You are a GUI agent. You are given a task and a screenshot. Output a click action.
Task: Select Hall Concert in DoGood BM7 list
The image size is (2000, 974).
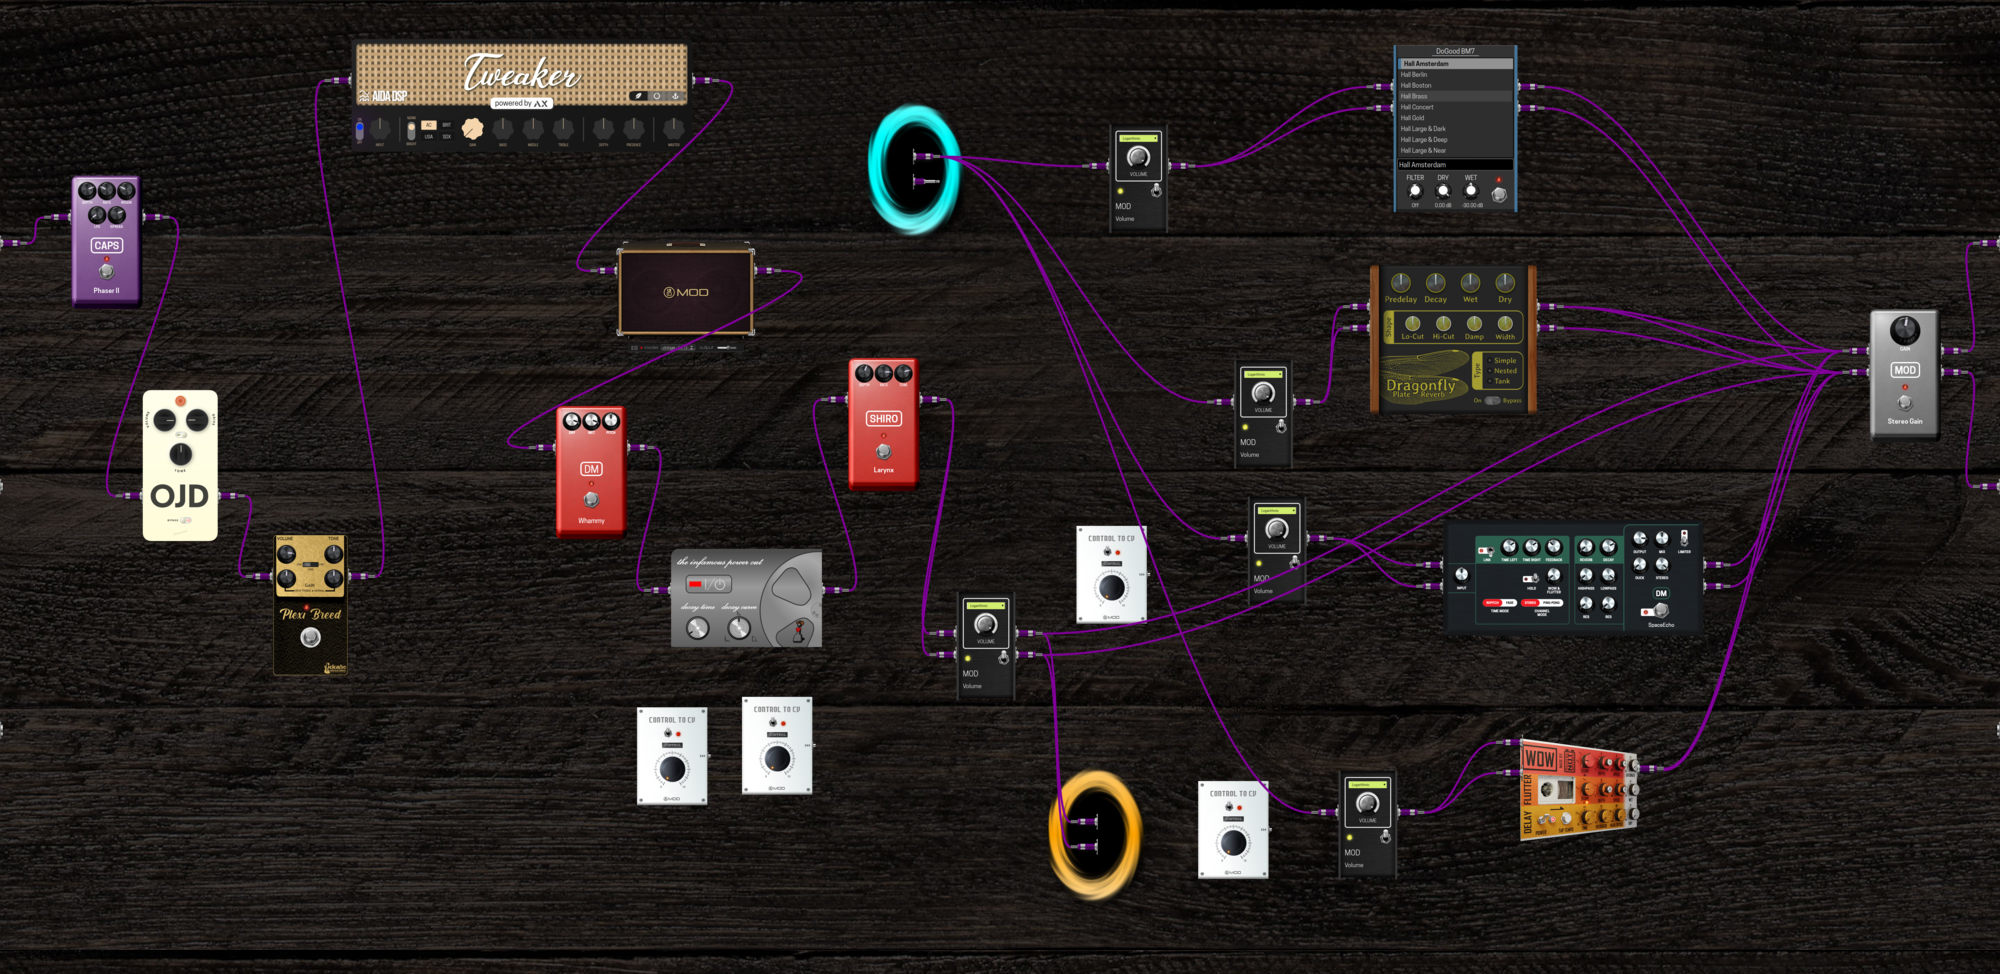(1417, 107)
